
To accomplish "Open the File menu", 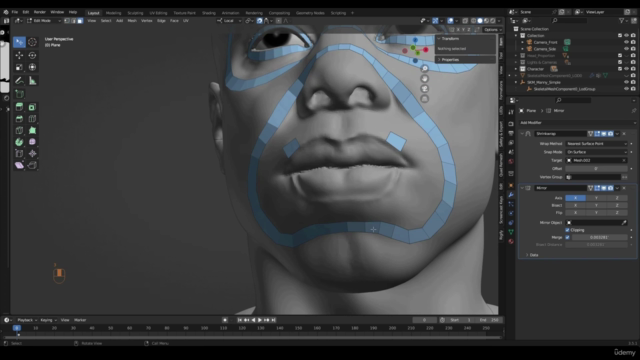I will pyautogui.click(x=15, y=12).
